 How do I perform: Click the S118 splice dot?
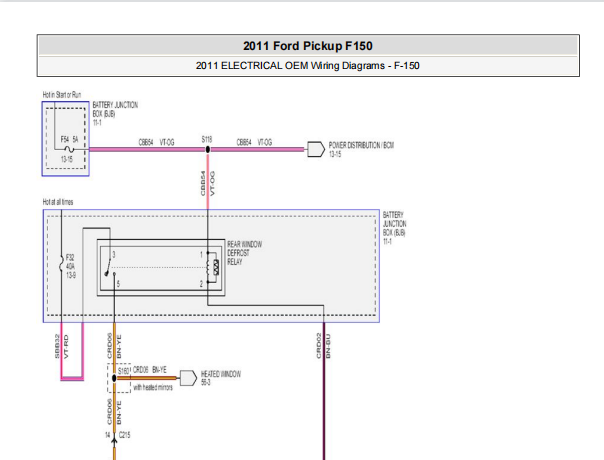[208, 149]
